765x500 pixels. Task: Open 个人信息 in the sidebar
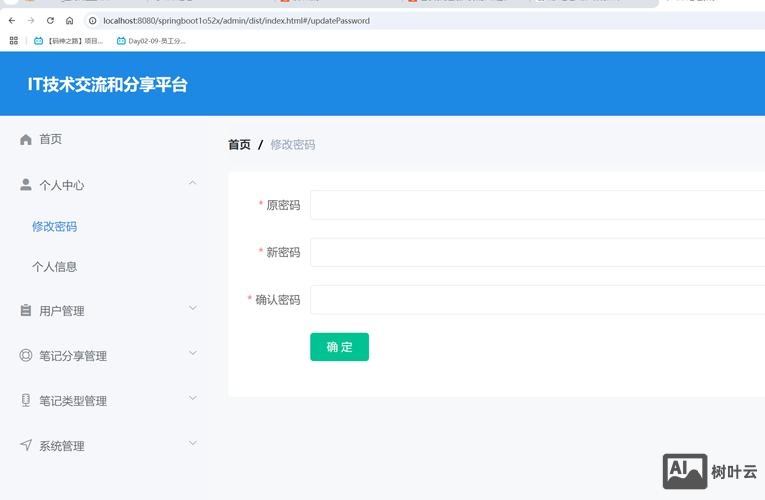pyautogui.click(x=54, y=266)
